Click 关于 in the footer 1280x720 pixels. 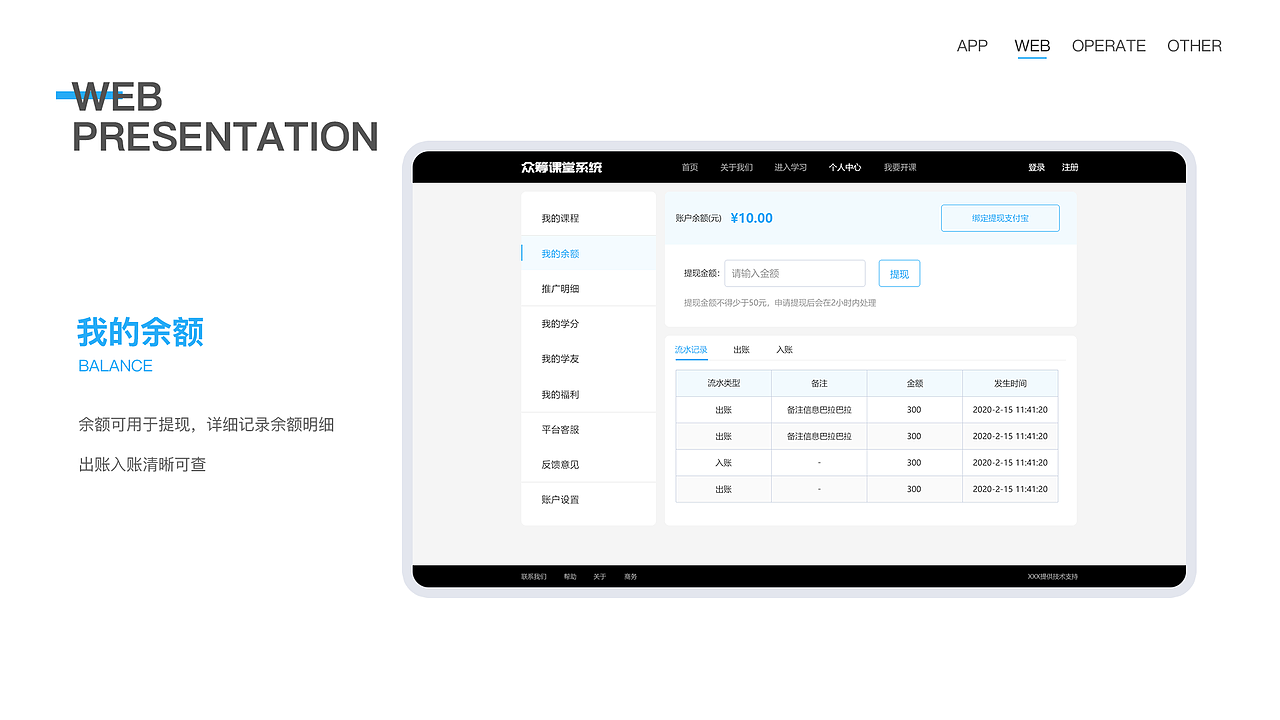[599, 577]
